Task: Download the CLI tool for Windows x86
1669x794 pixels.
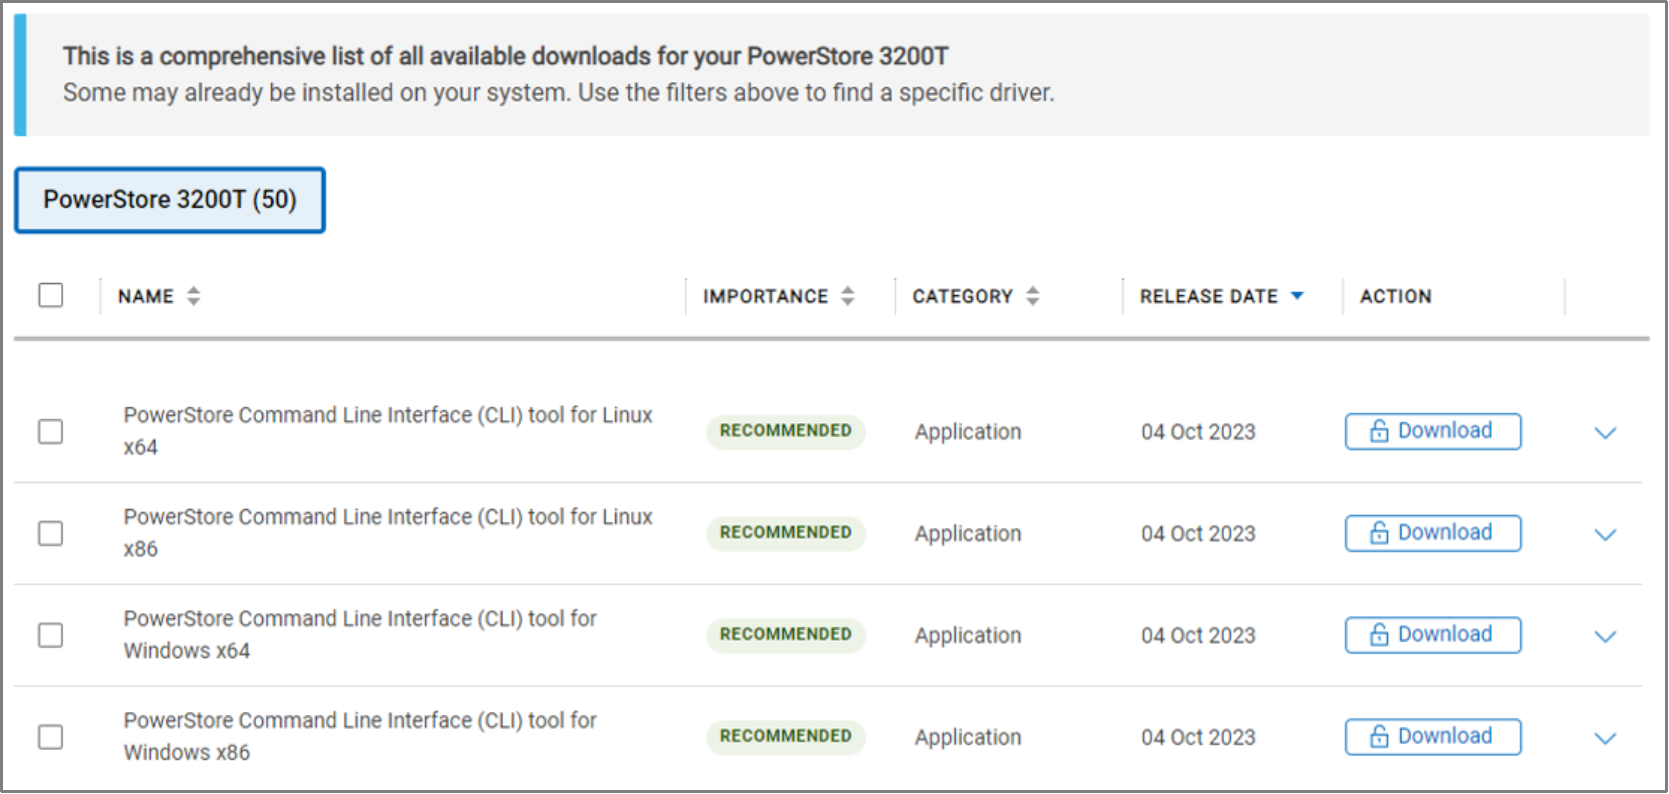Action: pyautogui.click(x=1433, y=737)
